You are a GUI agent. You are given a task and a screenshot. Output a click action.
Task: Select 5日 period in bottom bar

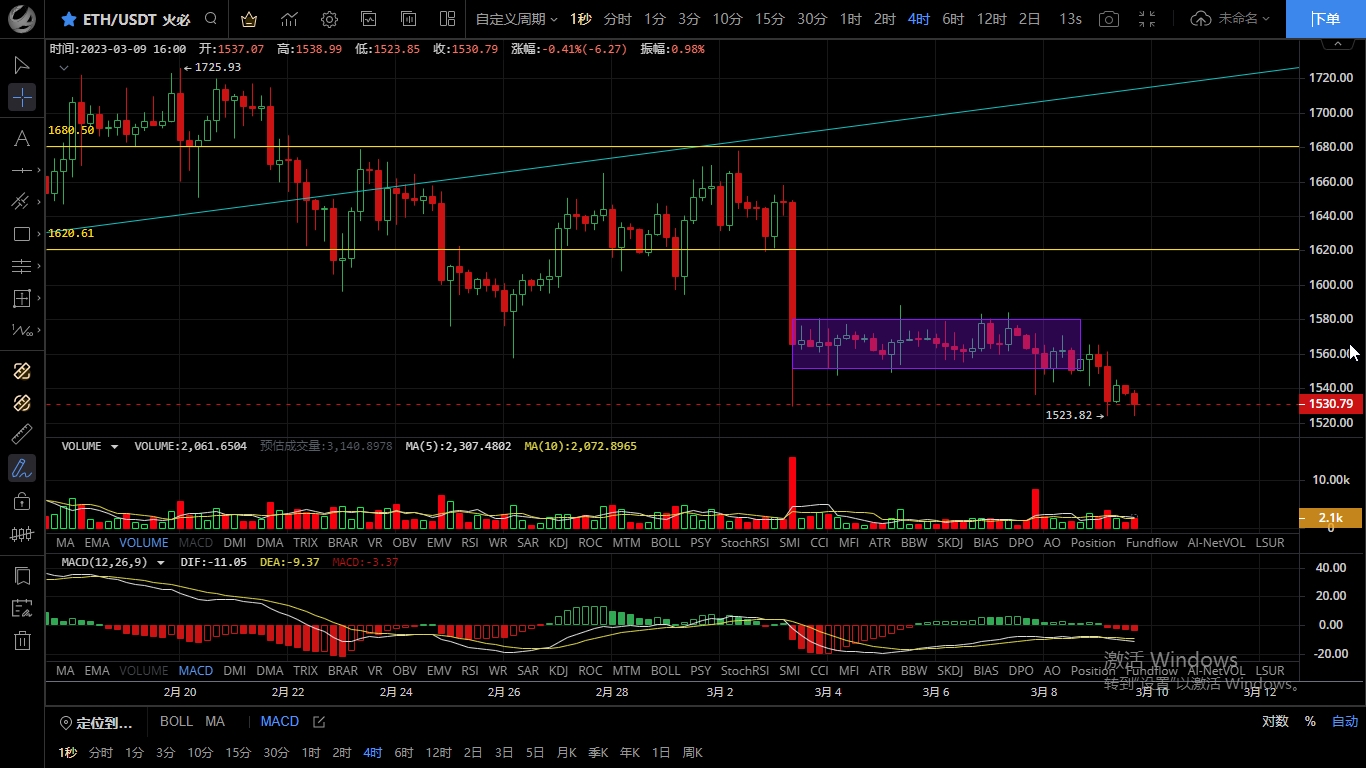pos(535,753)
